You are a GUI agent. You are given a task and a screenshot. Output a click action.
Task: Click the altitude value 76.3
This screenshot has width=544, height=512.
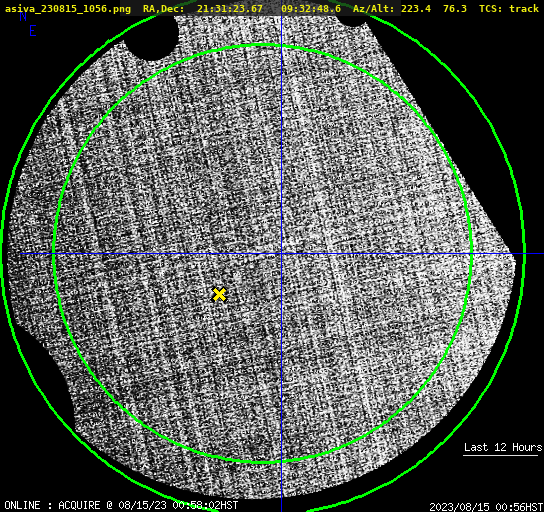pyautogui.click(x=455, y=8)
